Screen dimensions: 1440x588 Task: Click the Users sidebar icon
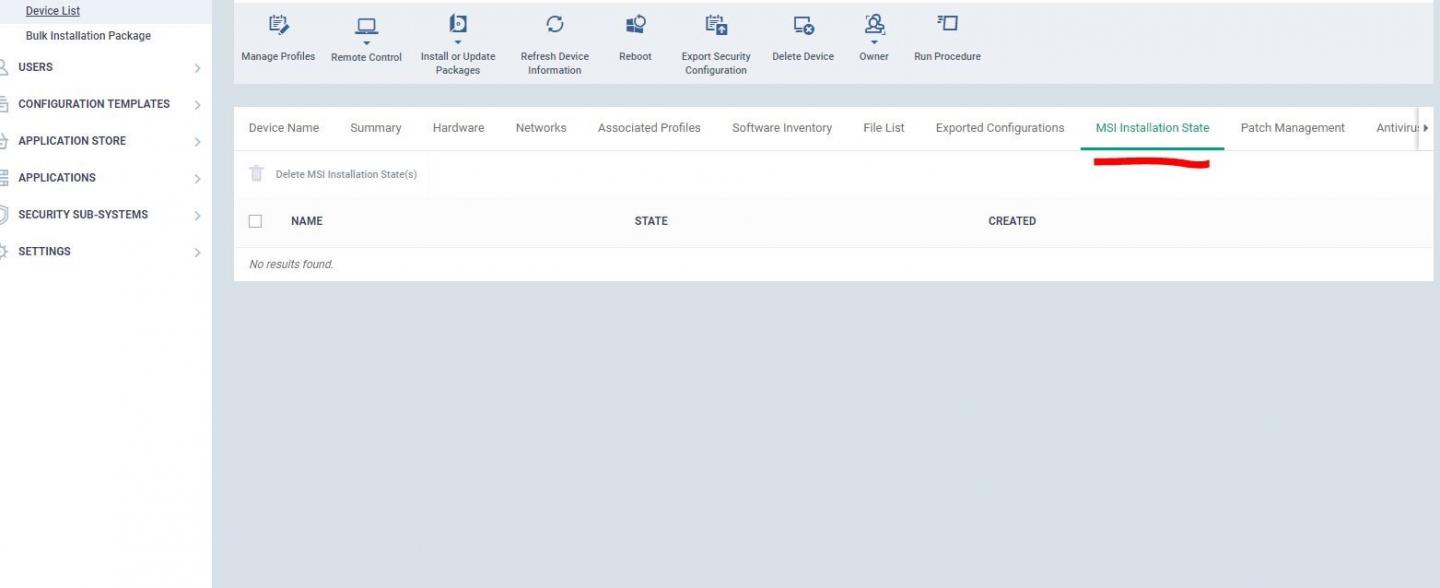[x=3, y=67]
